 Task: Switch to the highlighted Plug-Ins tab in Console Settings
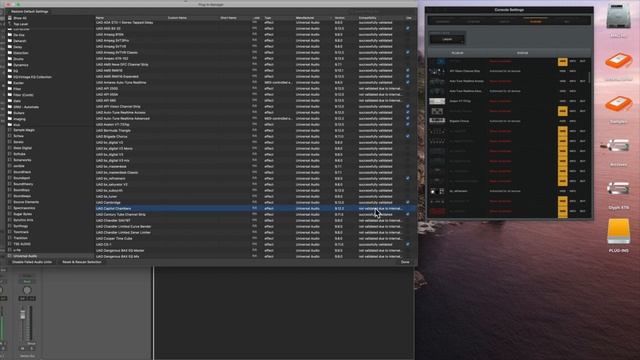point(536,21)
